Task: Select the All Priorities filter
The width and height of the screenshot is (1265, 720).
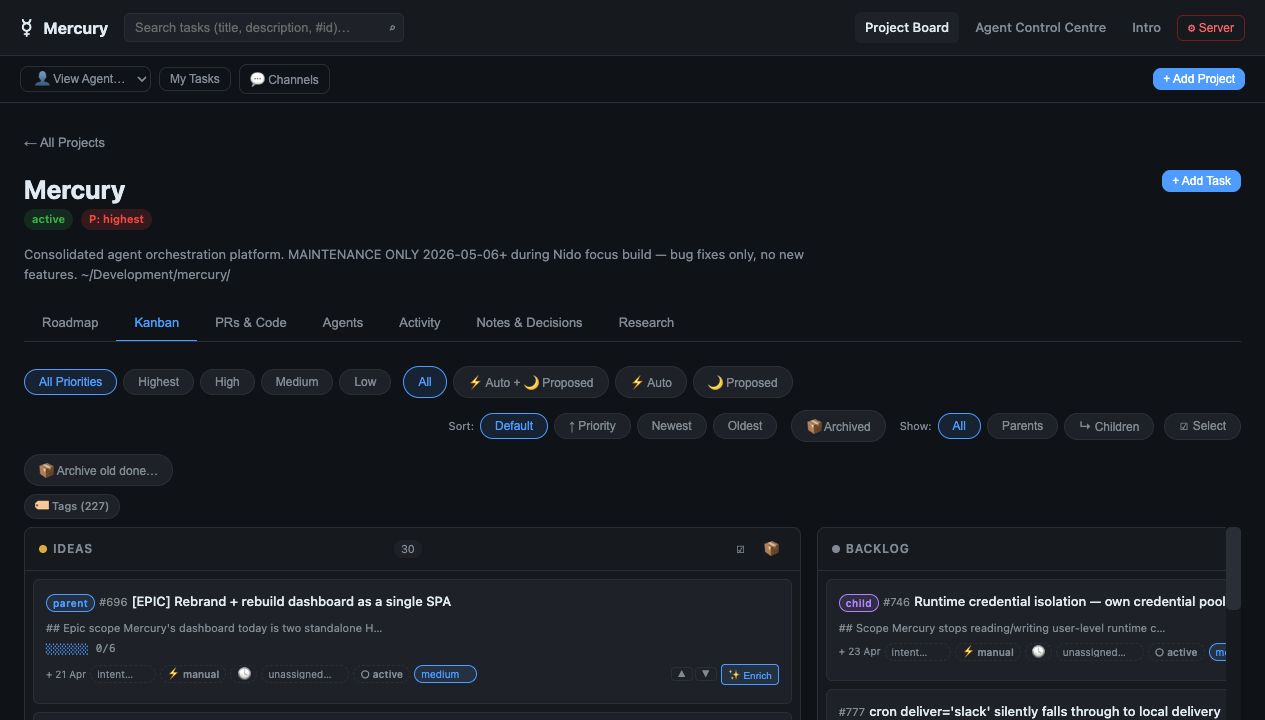Action: point(70,382)
